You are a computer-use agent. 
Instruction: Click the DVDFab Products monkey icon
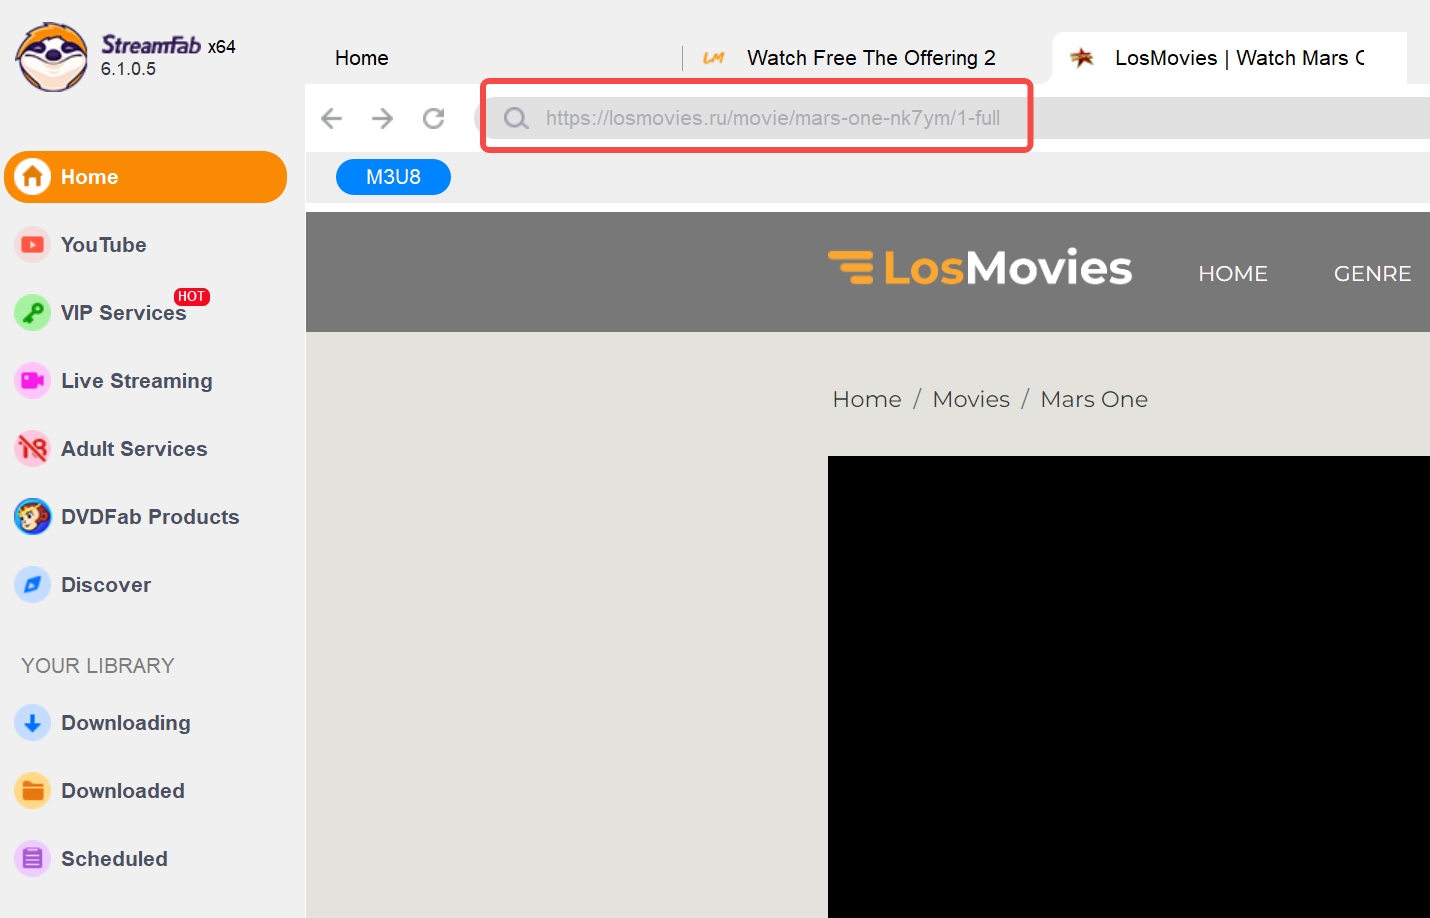32,517
